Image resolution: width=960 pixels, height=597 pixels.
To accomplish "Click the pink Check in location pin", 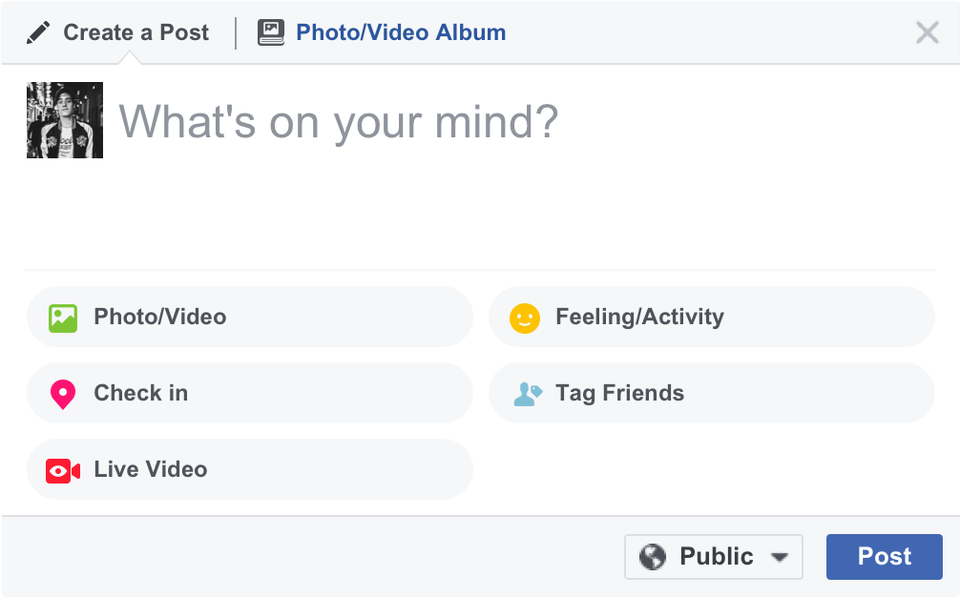I will (63, 394).
